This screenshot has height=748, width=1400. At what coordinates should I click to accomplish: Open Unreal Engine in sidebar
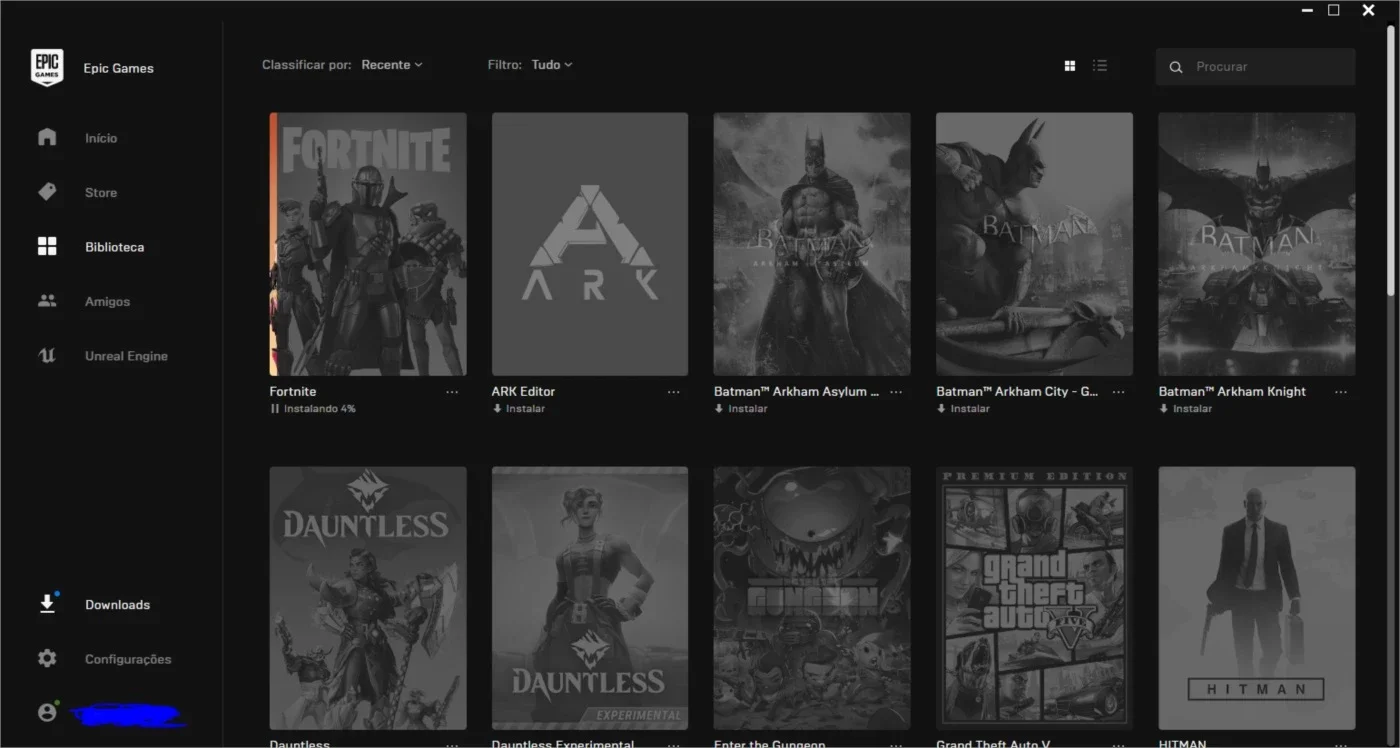coord(126,356)
